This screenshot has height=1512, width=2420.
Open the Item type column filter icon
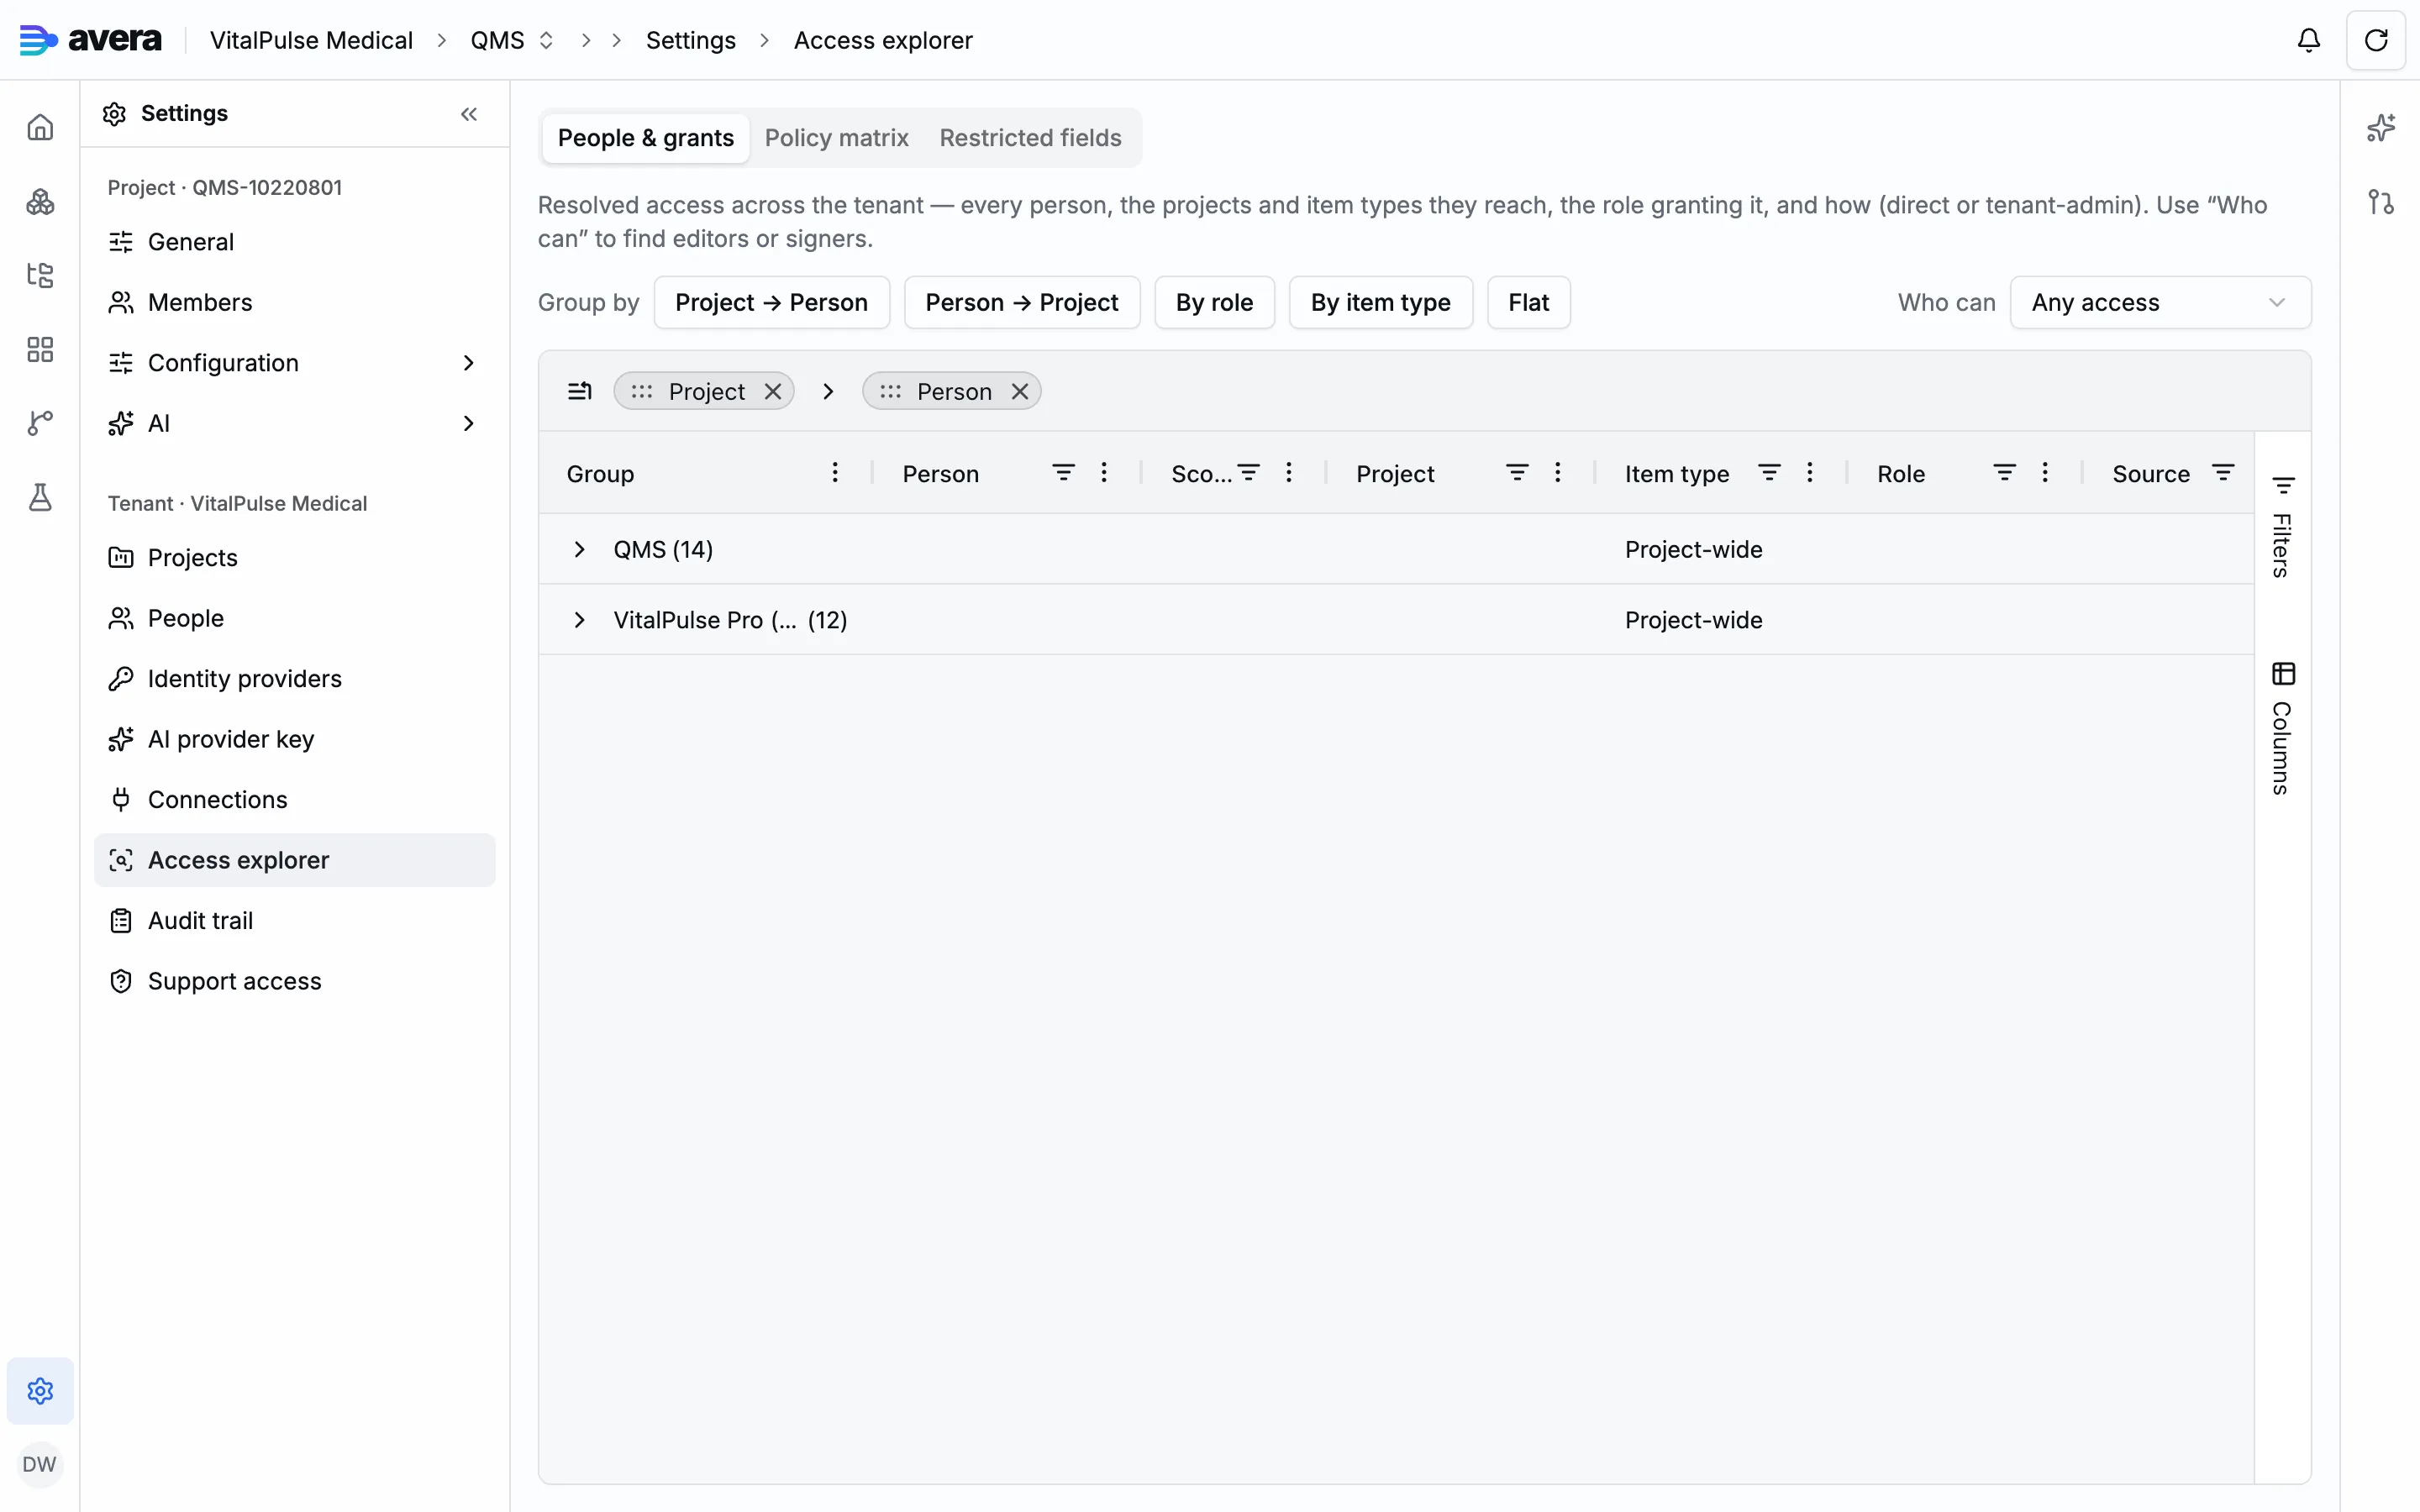pos(1769,472)
